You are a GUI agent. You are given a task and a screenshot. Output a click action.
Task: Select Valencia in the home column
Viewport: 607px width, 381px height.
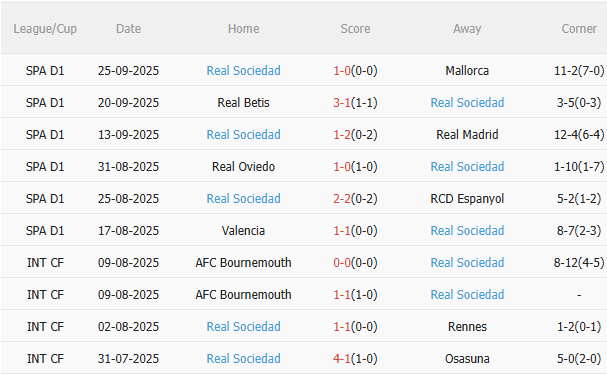[x=243, y=230]
